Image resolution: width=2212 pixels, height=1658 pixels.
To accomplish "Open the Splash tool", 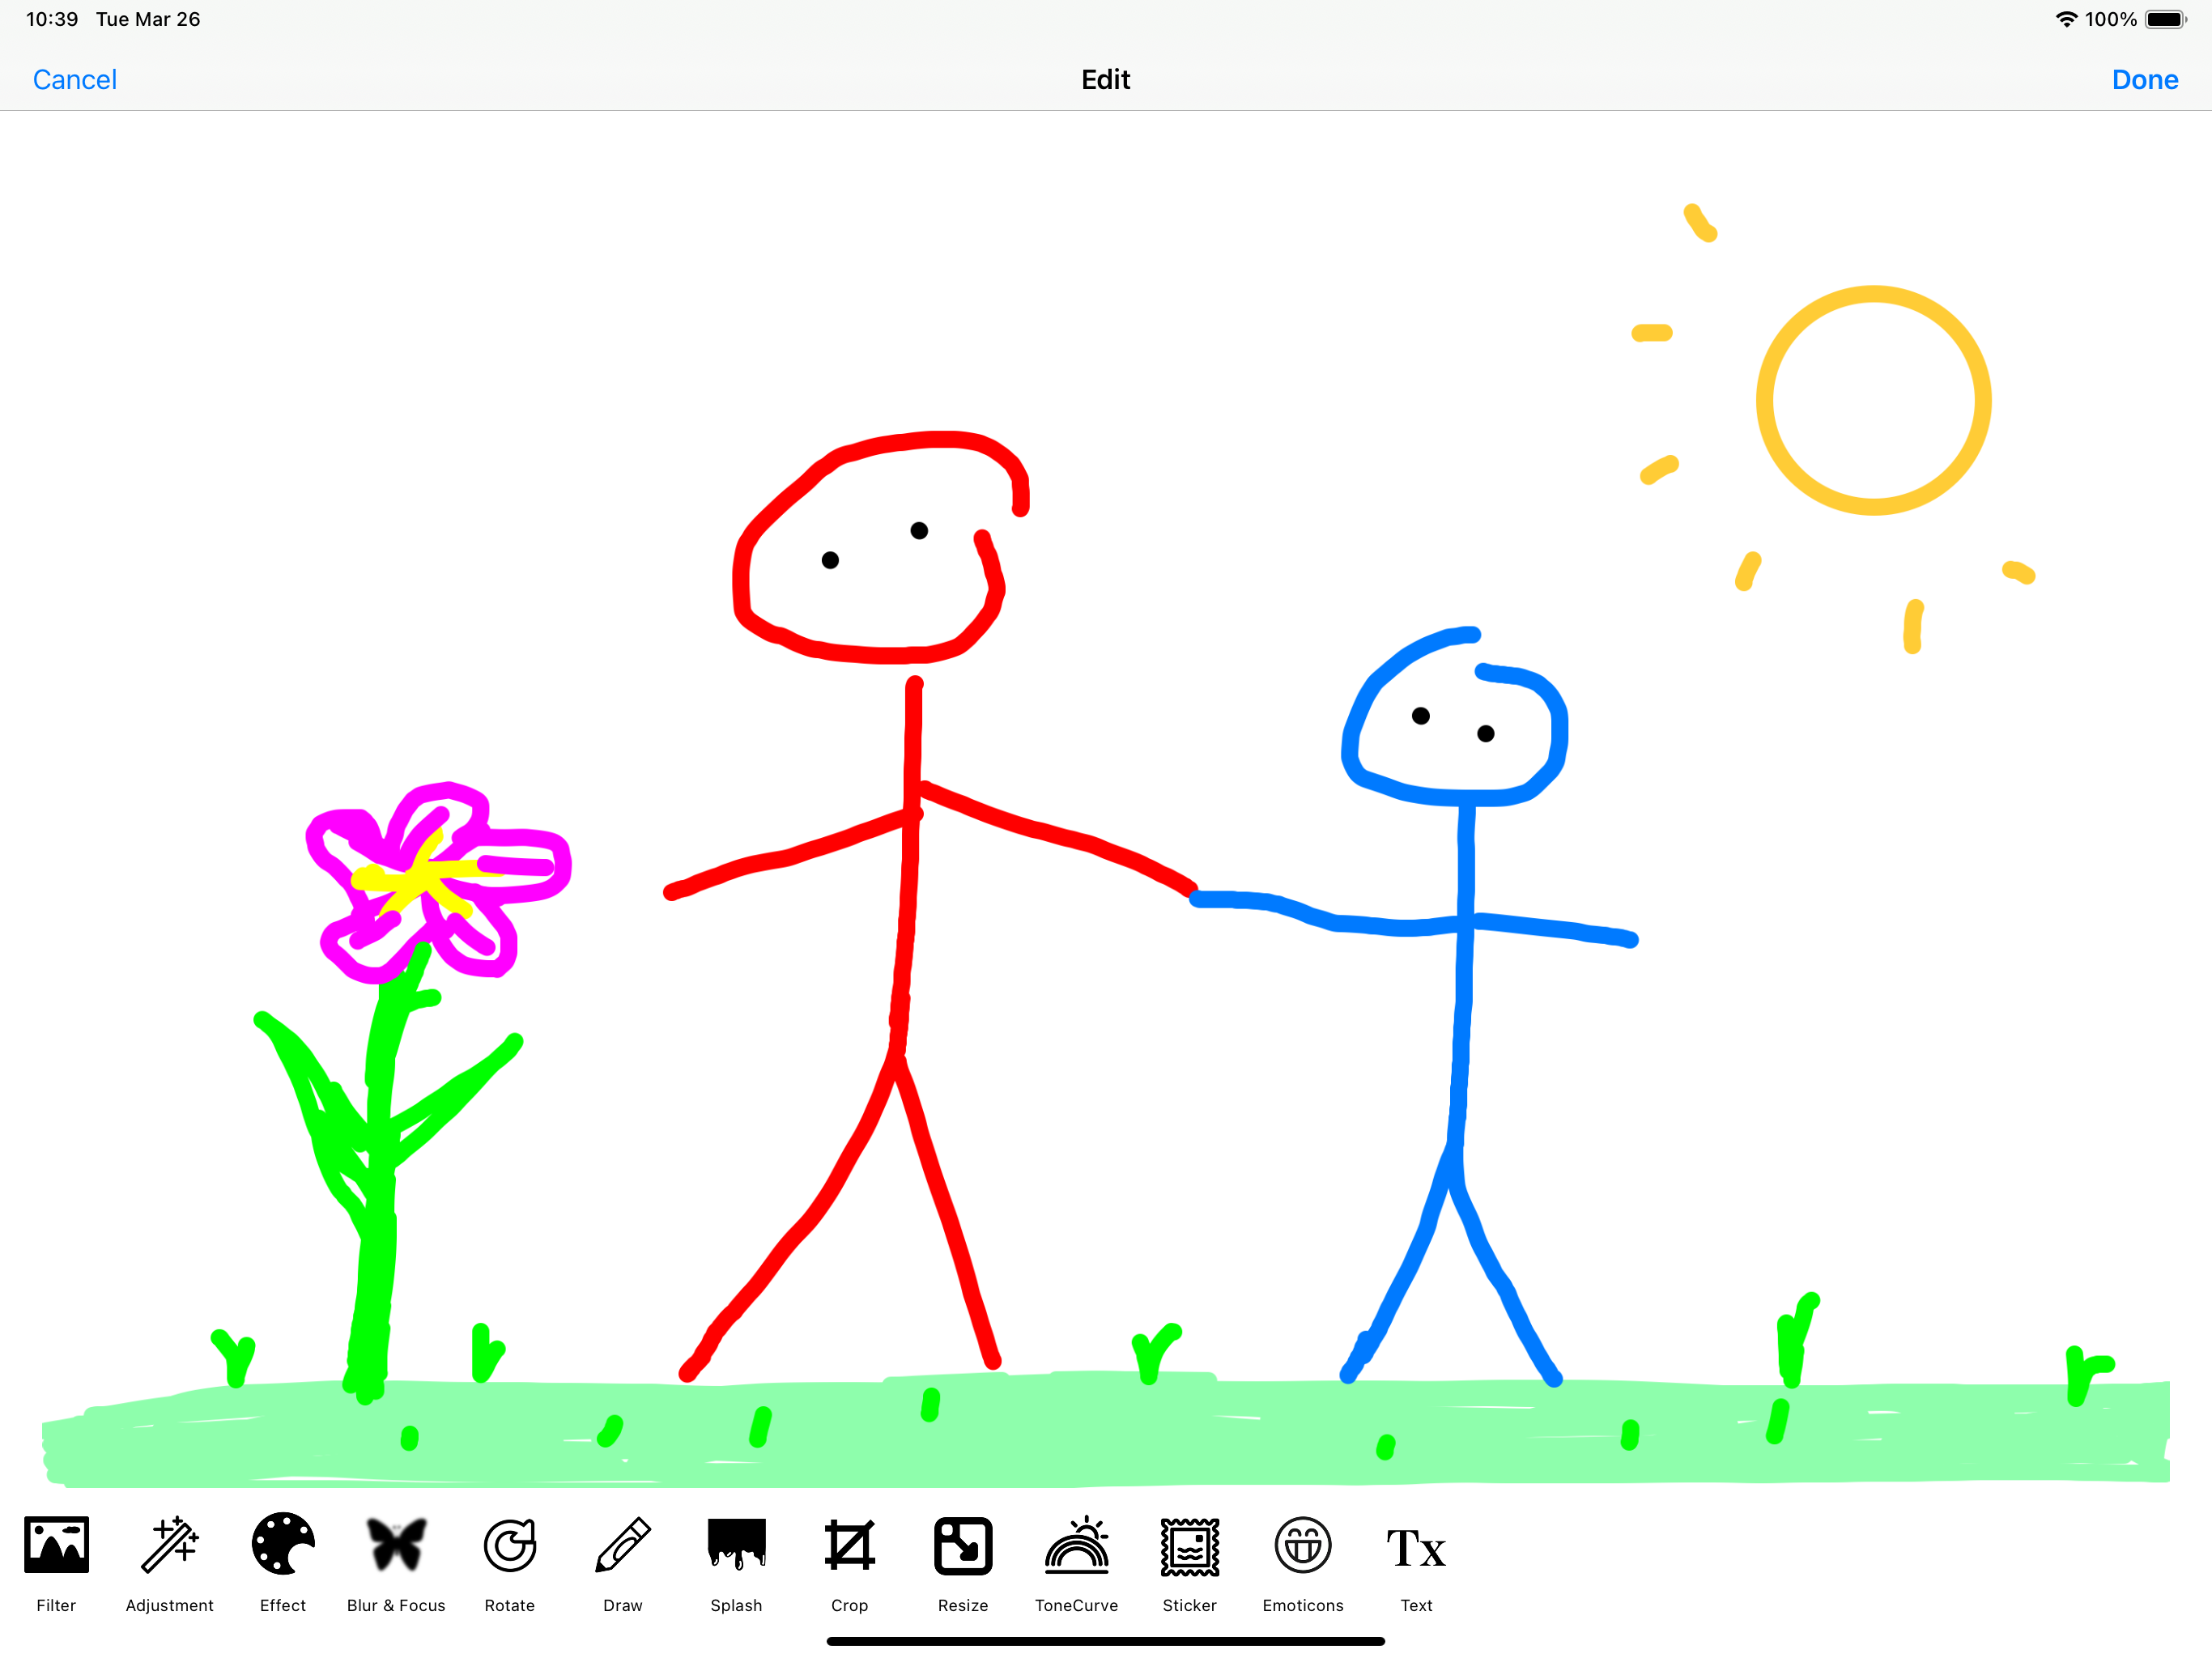I will tap(737, 1563).
